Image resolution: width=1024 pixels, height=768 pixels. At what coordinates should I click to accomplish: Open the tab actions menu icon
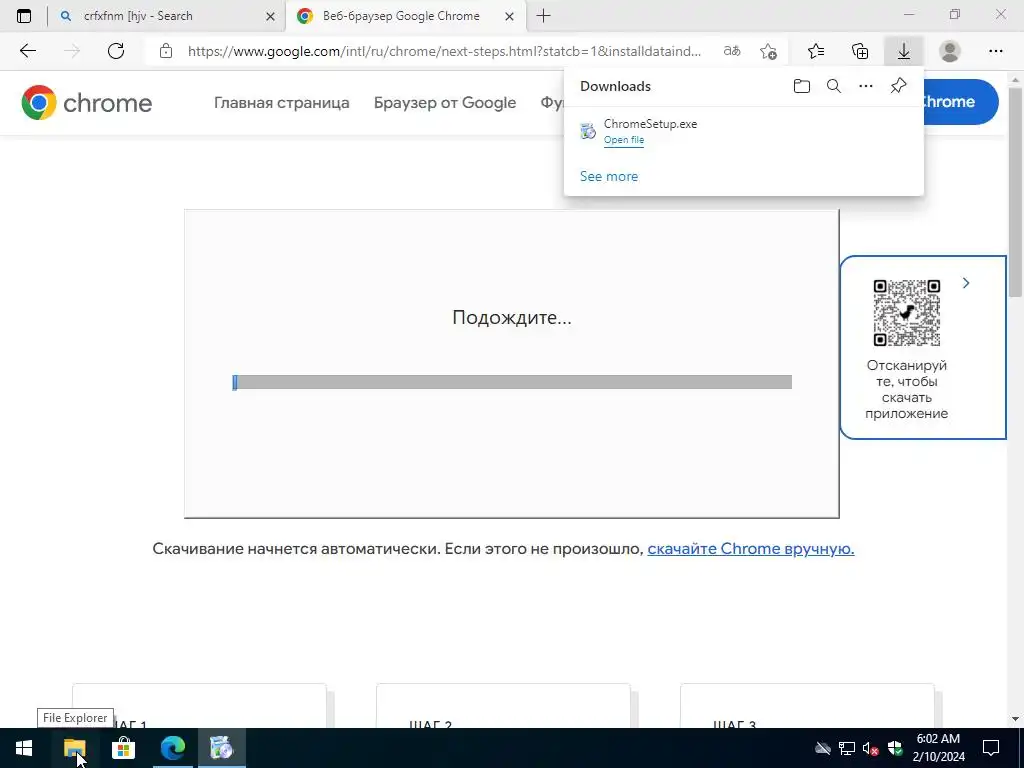pyautogui.click(x=24, y=16)
